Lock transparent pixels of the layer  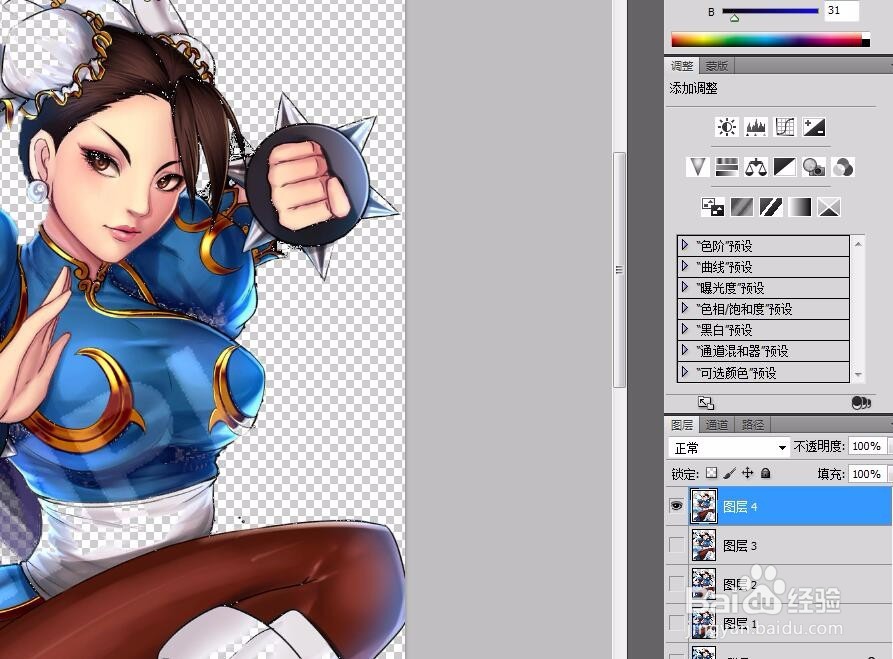click(711, 473)
